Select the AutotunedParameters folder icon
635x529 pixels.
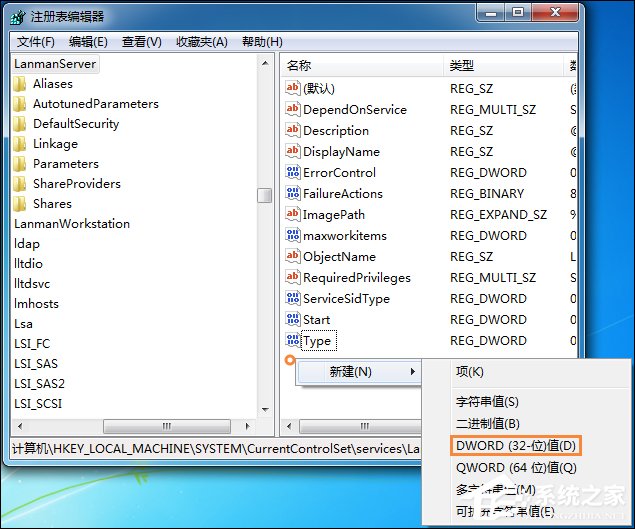pos(19,104)
